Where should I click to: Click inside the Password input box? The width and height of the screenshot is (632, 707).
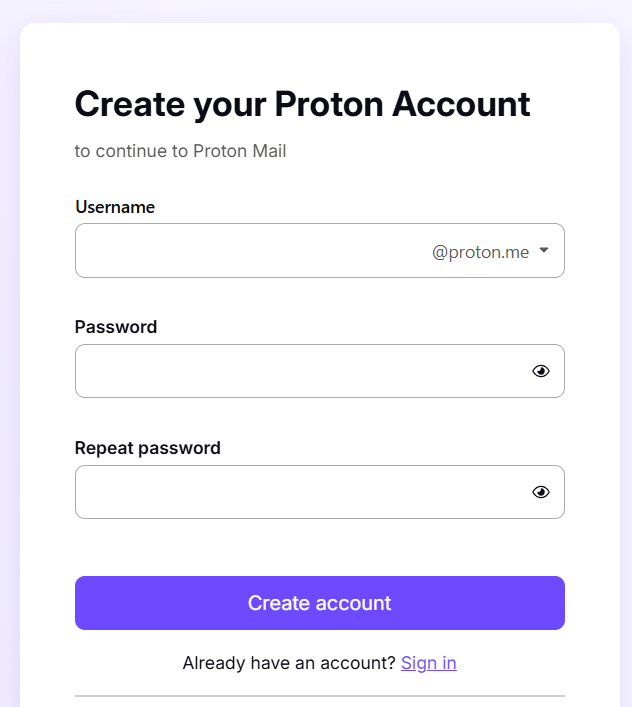300,371
